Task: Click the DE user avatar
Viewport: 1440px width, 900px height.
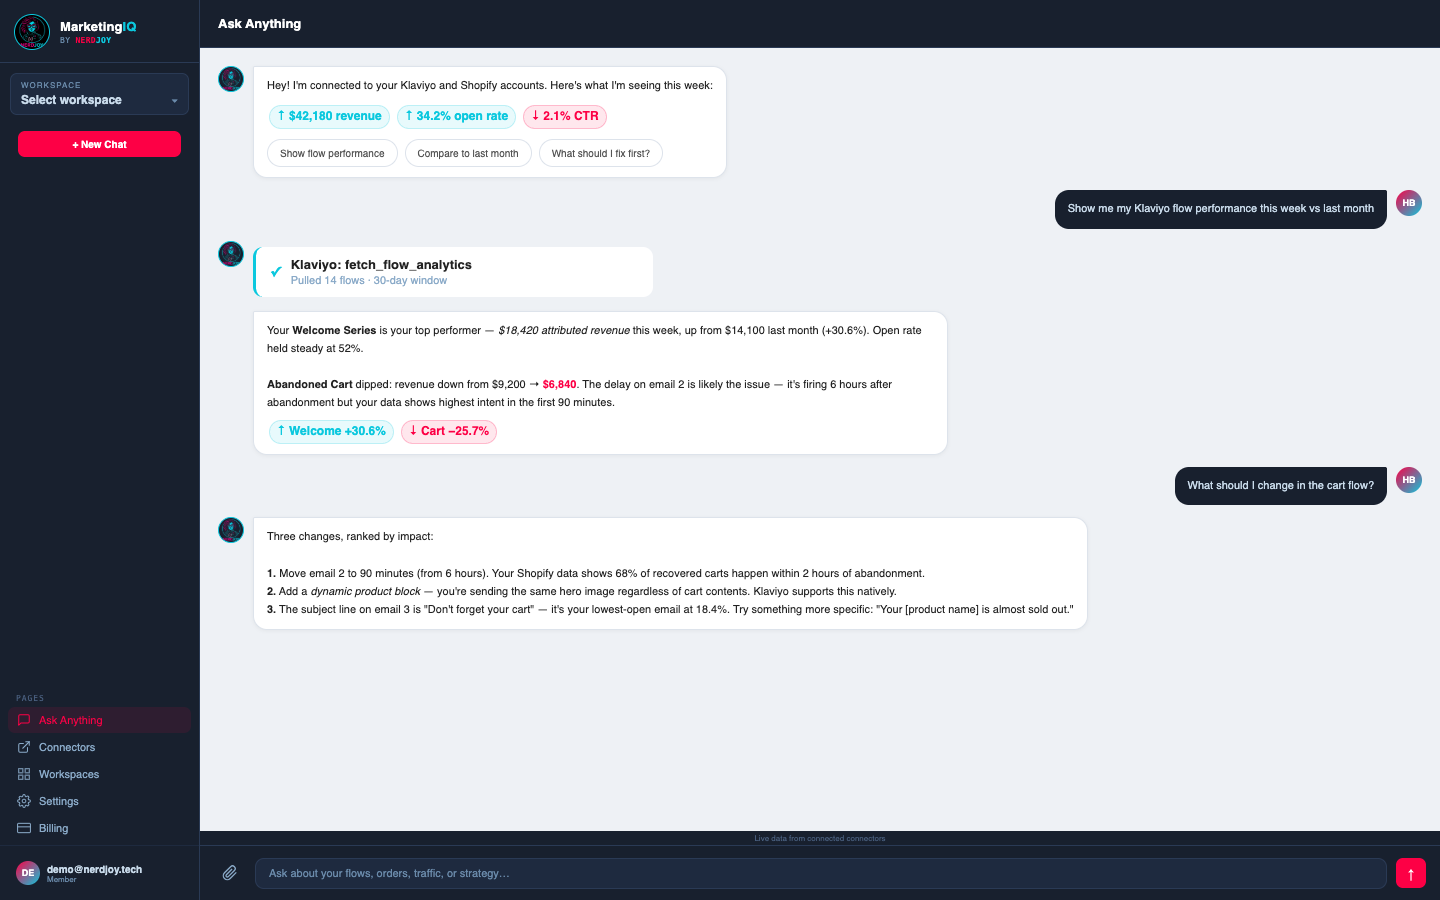Action: coord(28,873)
